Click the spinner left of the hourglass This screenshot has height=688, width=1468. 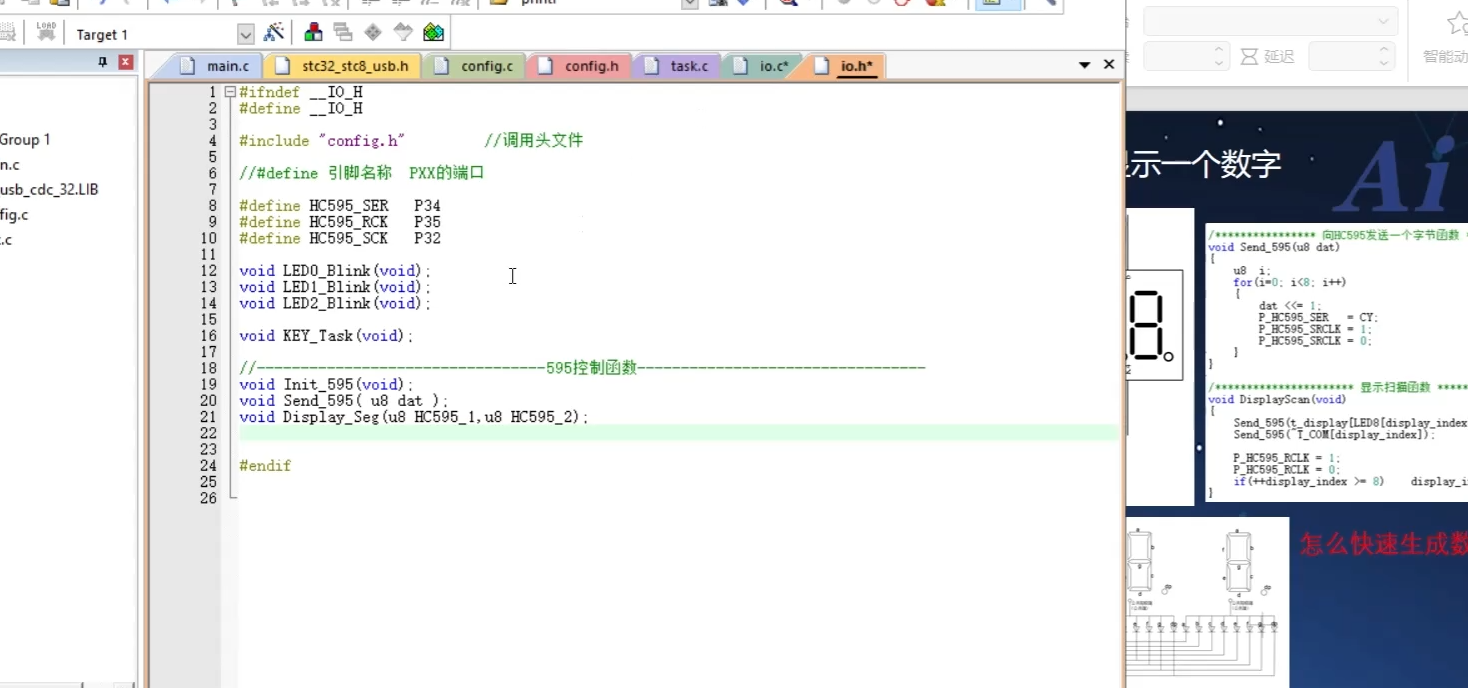point(1185,56)
